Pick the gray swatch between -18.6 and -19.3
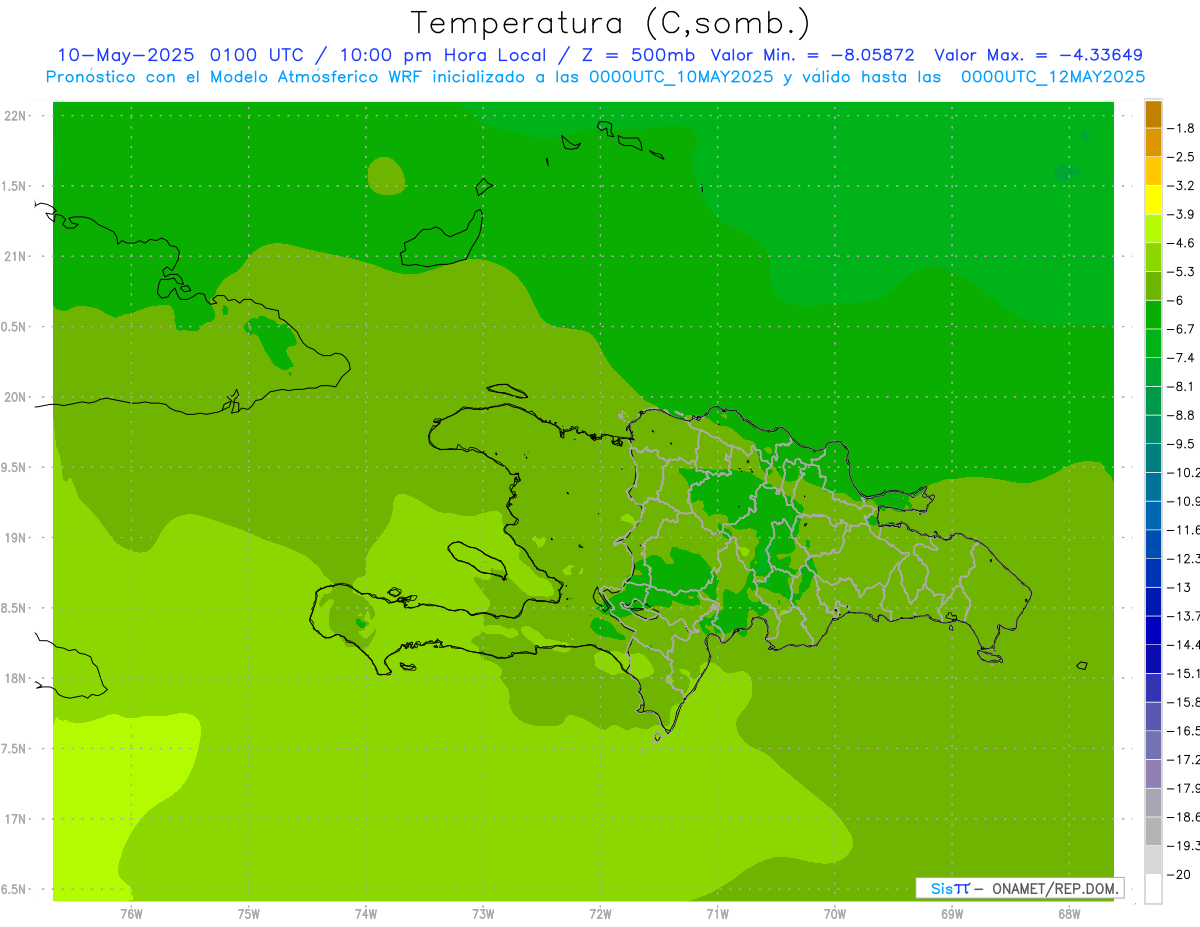 [x=1153, y=831]
